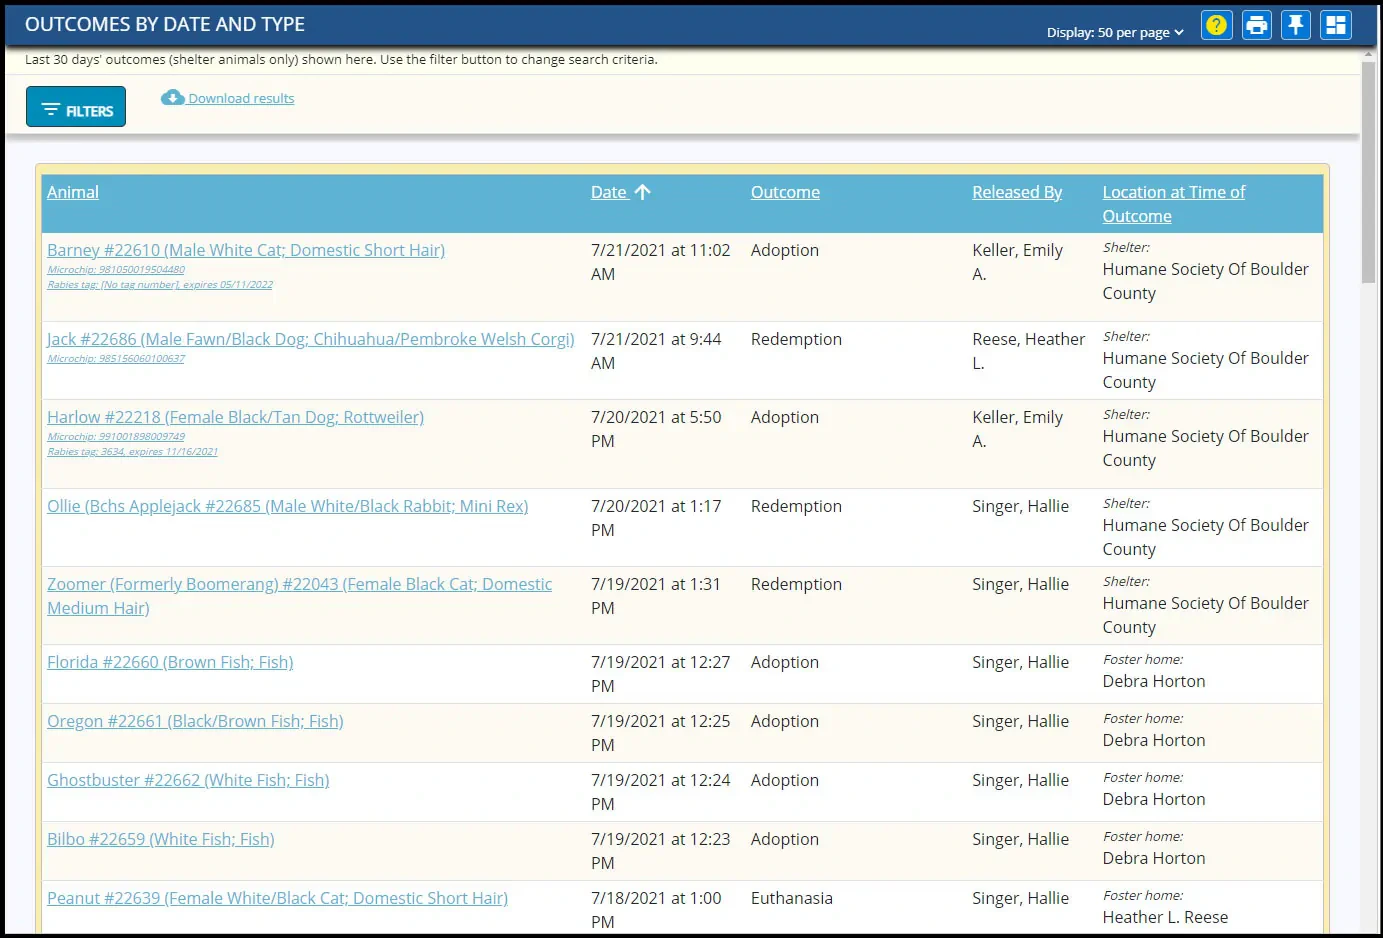The height and width of the screenshot is (938, 1383).
Task: Open the Display 50 per page dropdown
Action: click(x=1115, y=32)
